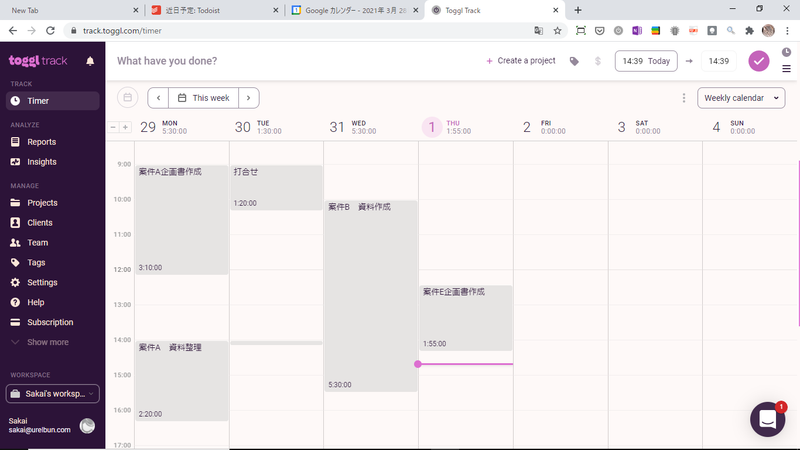
Task: Click the round calendar icon beside week navigation
Action: click(127, 98)
